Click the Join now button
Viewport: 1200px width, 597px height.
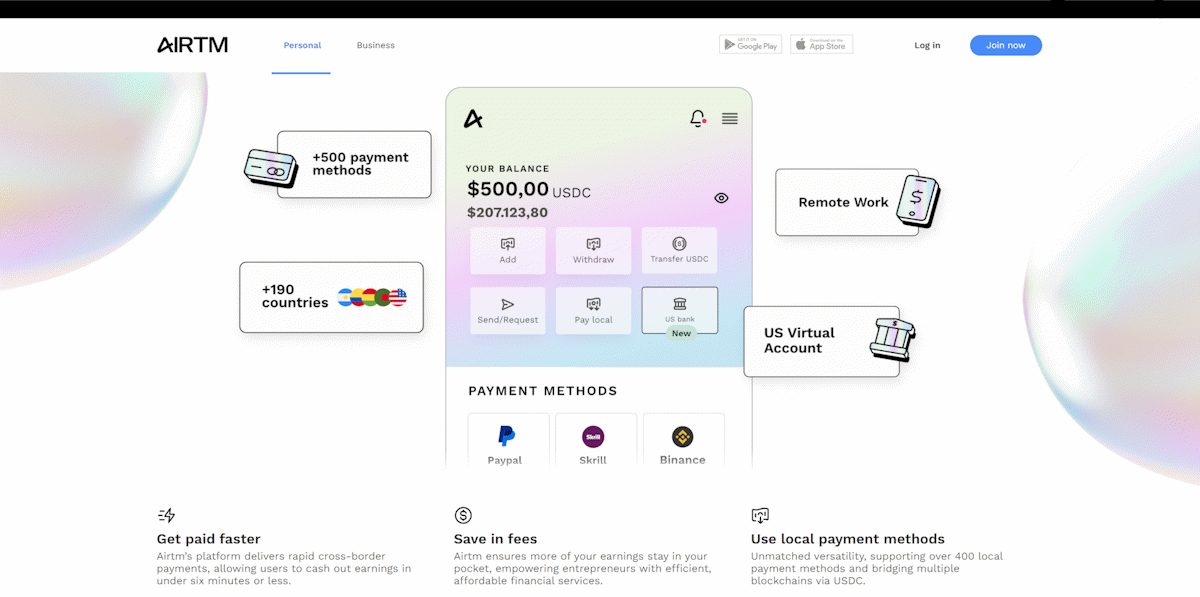[x=1005, y=45]
